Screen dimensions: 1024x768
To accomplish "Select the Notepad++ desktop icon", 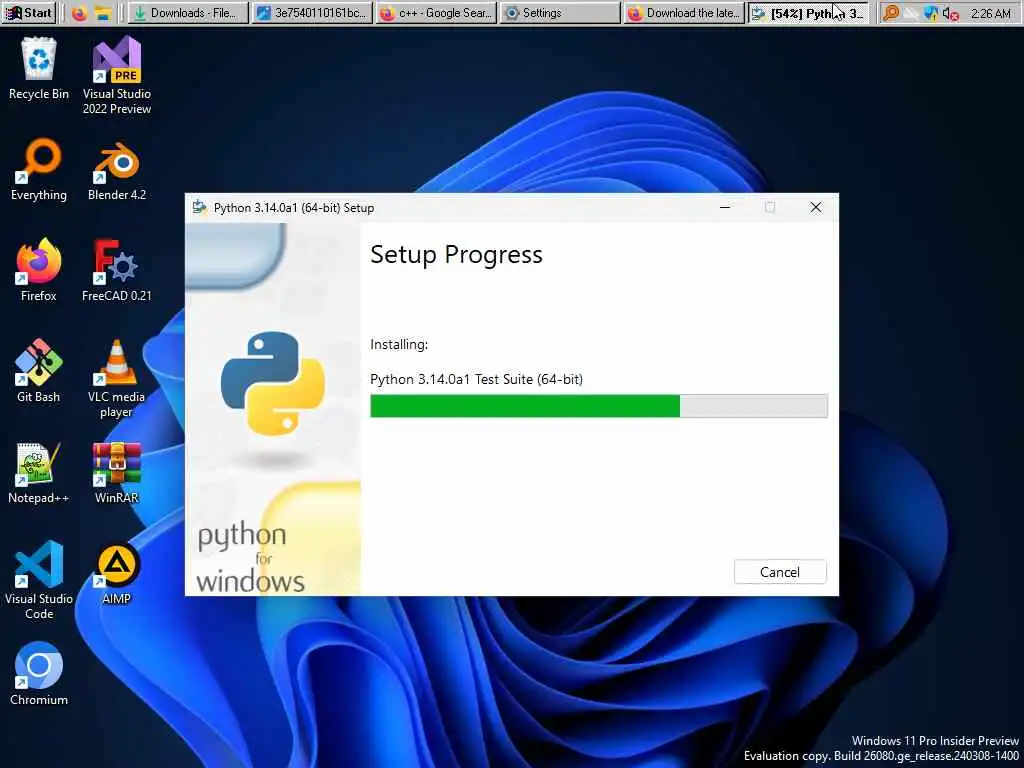I will pos(39,472).
